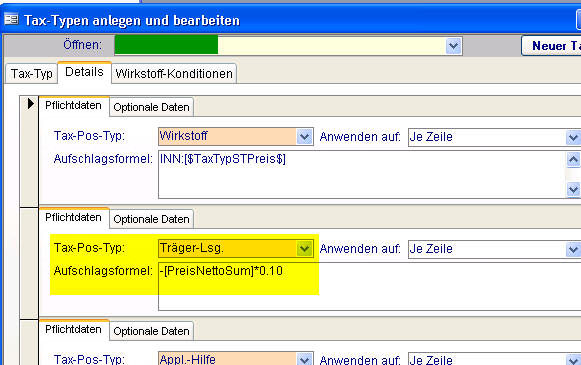Expand Anwenden auf dropdown in the Wirkstoff record
The width and height of the screenshot is (581, 365).
click(x=573, y=137)
